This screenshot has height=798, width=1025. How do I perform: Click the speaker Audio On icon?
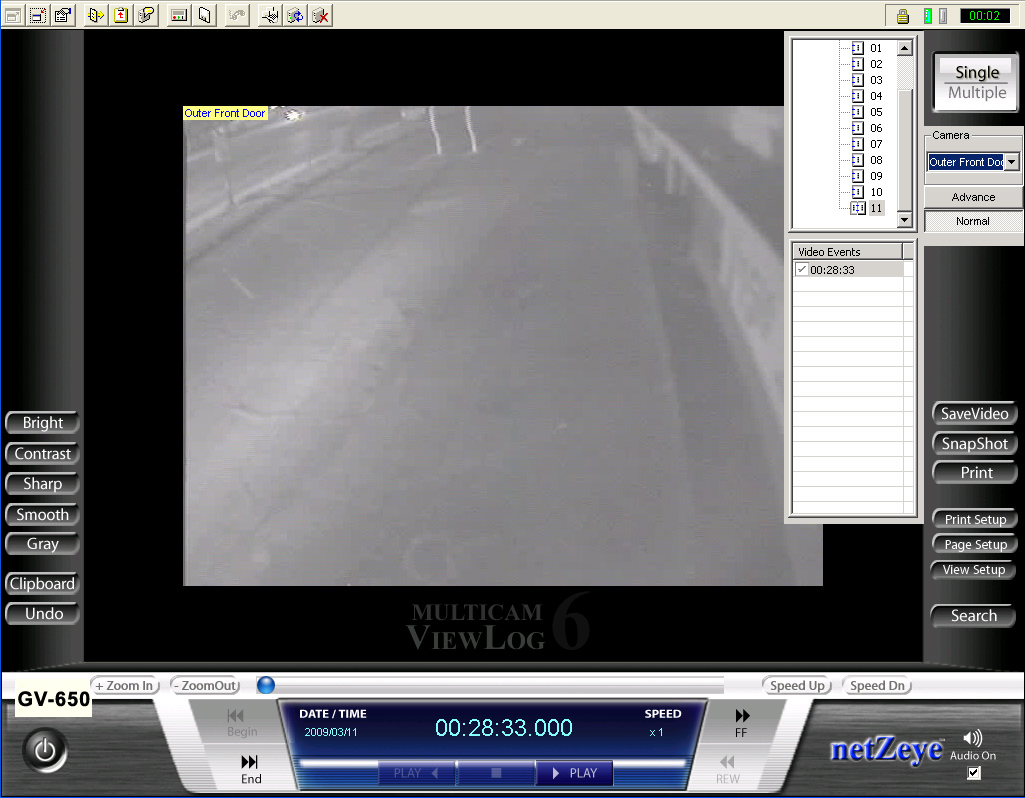pos(973,739)
